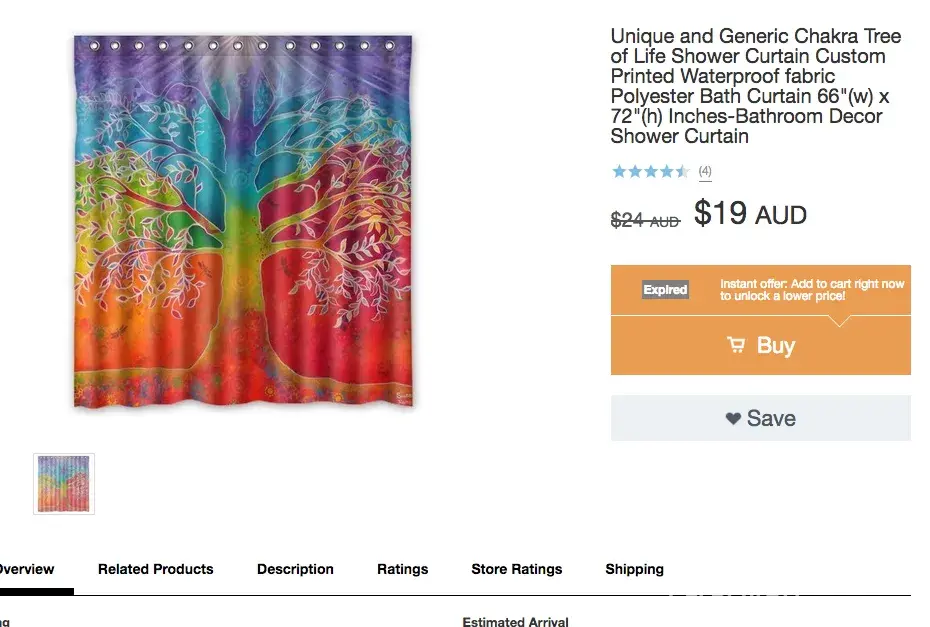Open the Store Ratings tab
930x627 pixels.
517,569
